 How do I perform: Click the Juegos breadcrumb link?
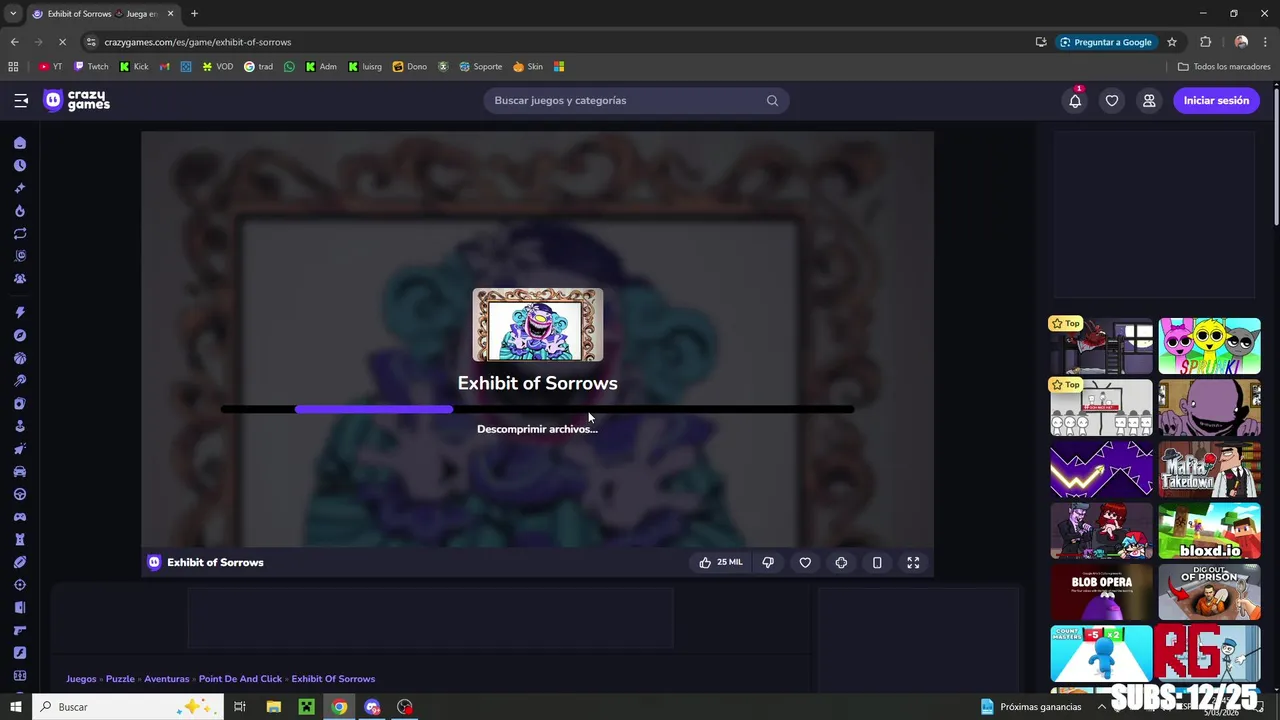(x=81, y=679)
